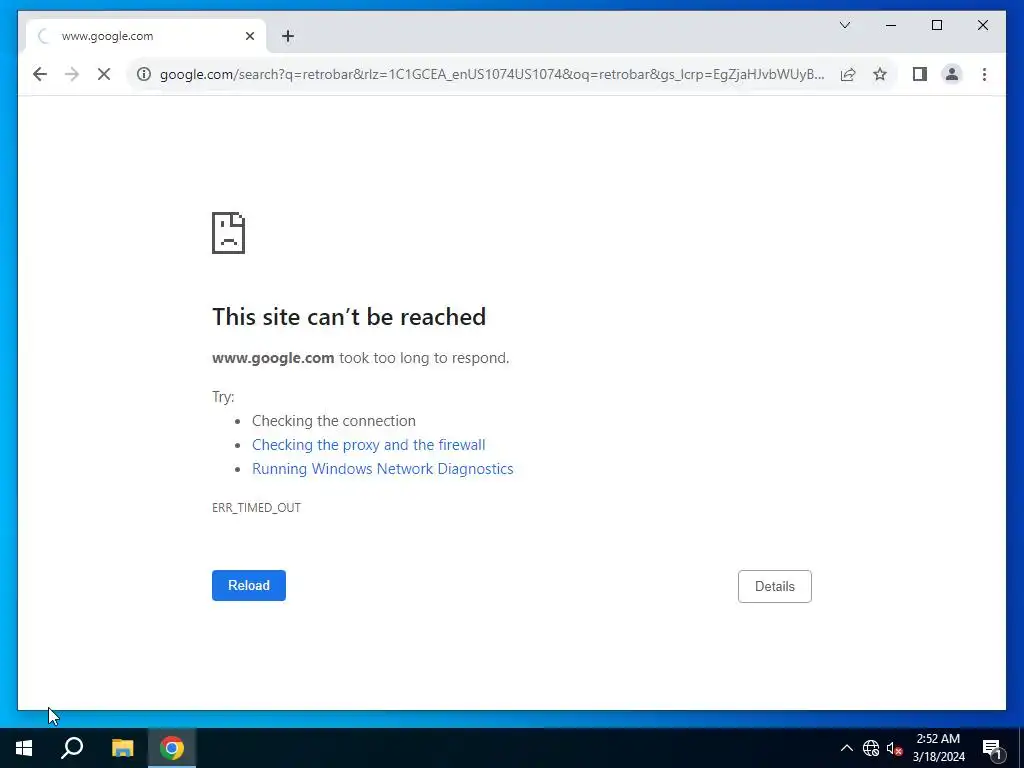
Task: Open Running Windows Network Diagnostics link
Action: coord(383,469)
